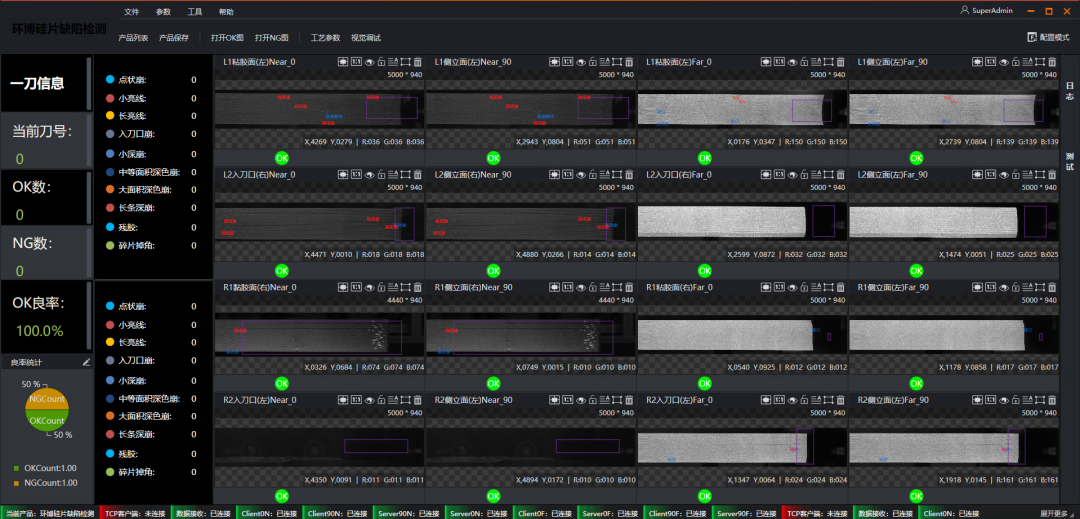Click the SuperAdmin user icon
The height and width of the screenshot is (519, 1080).
(964, 11)
